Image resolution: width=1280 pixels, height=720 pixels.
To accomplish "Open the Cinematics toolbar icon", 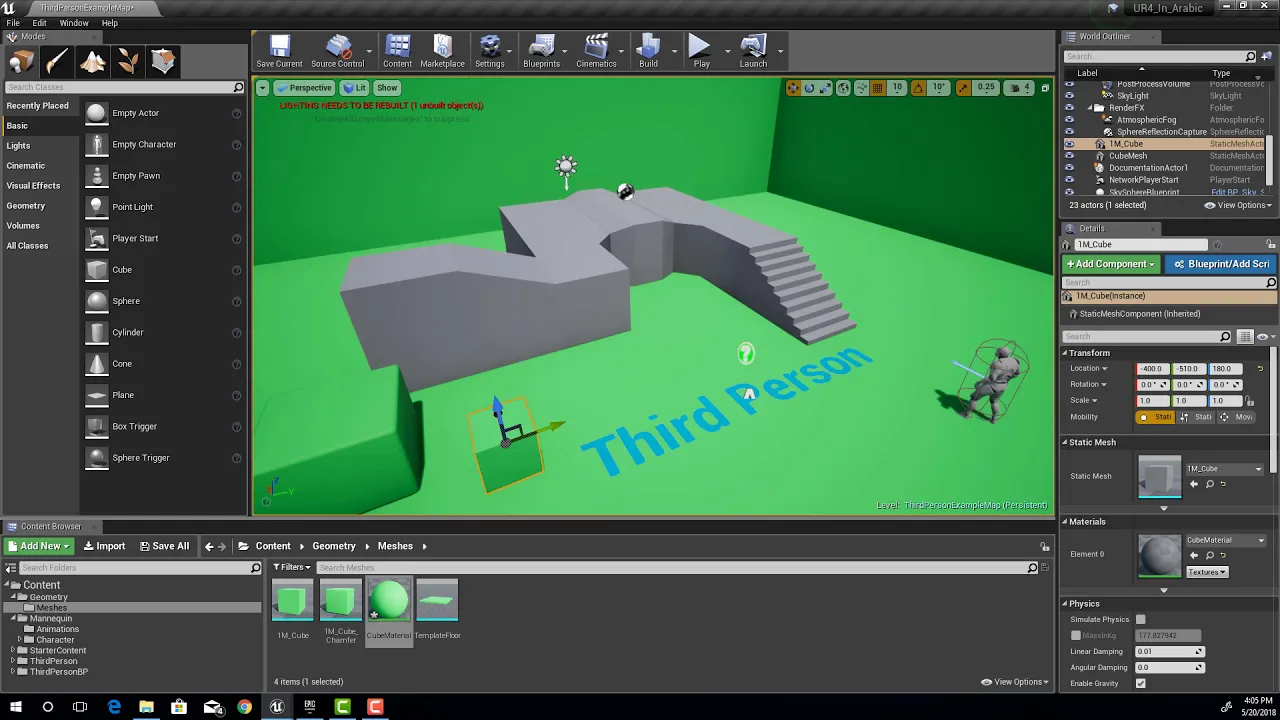I will [596, 51].
